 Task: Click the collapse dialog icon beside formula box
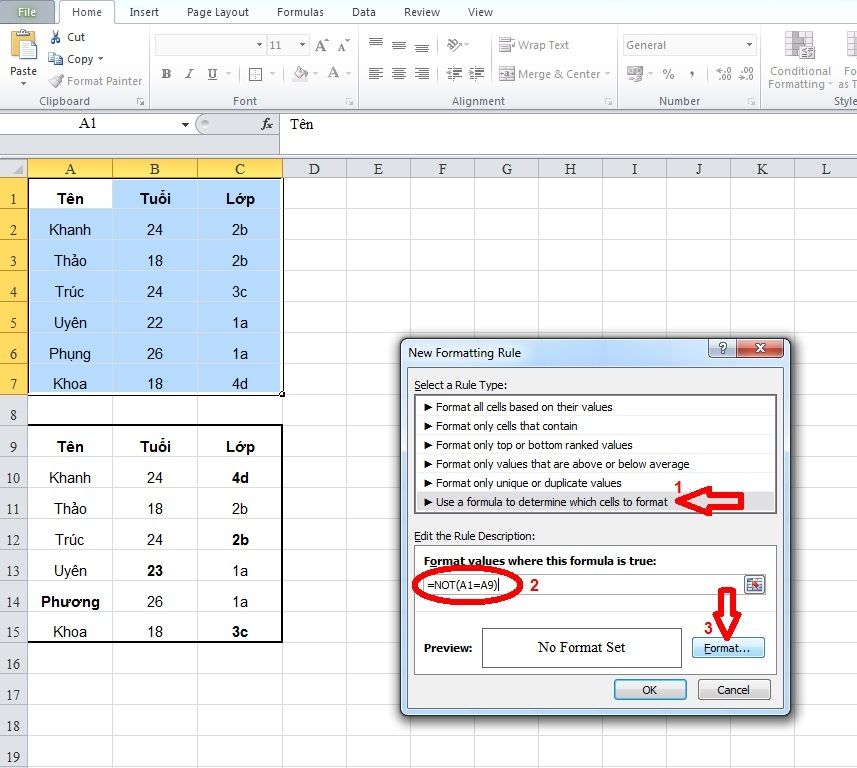[x=754, y=585]
